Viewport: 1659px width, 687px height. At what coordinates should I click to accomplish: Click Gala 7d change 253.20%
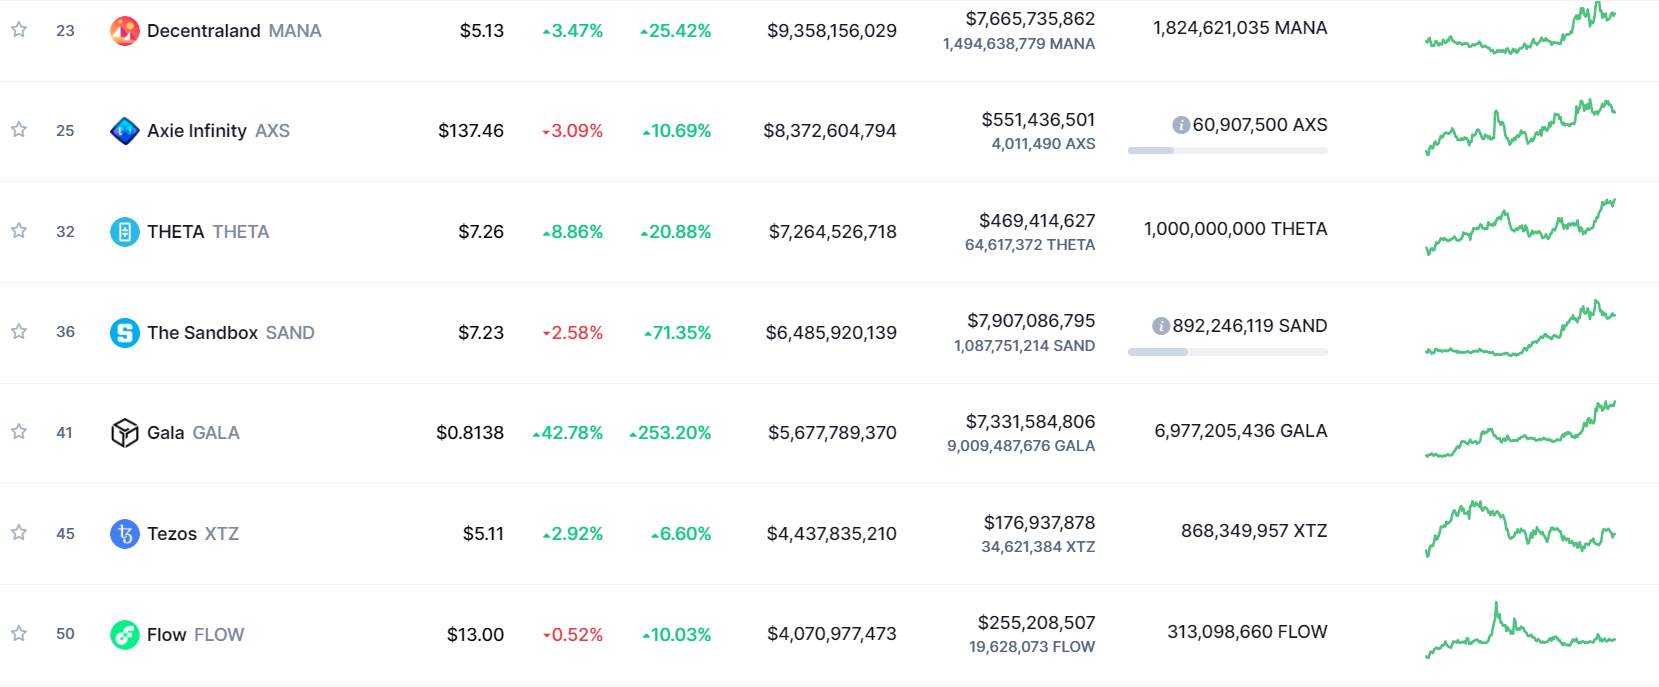(670, 433)
